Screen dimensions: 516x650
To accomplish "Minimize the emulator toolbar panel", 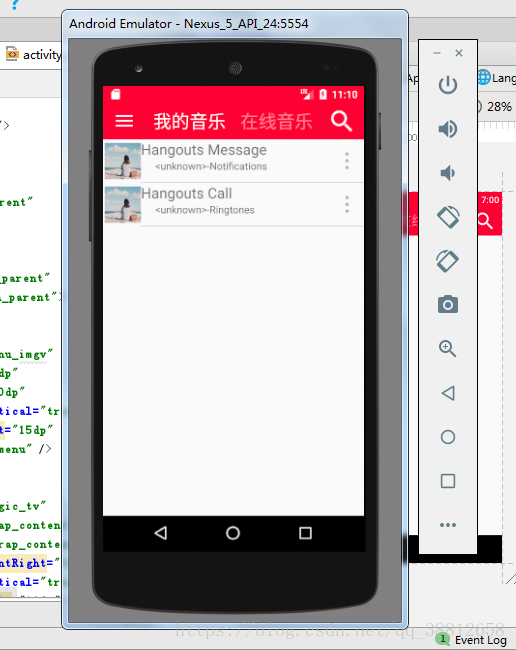I will click(x=437, y=53).
